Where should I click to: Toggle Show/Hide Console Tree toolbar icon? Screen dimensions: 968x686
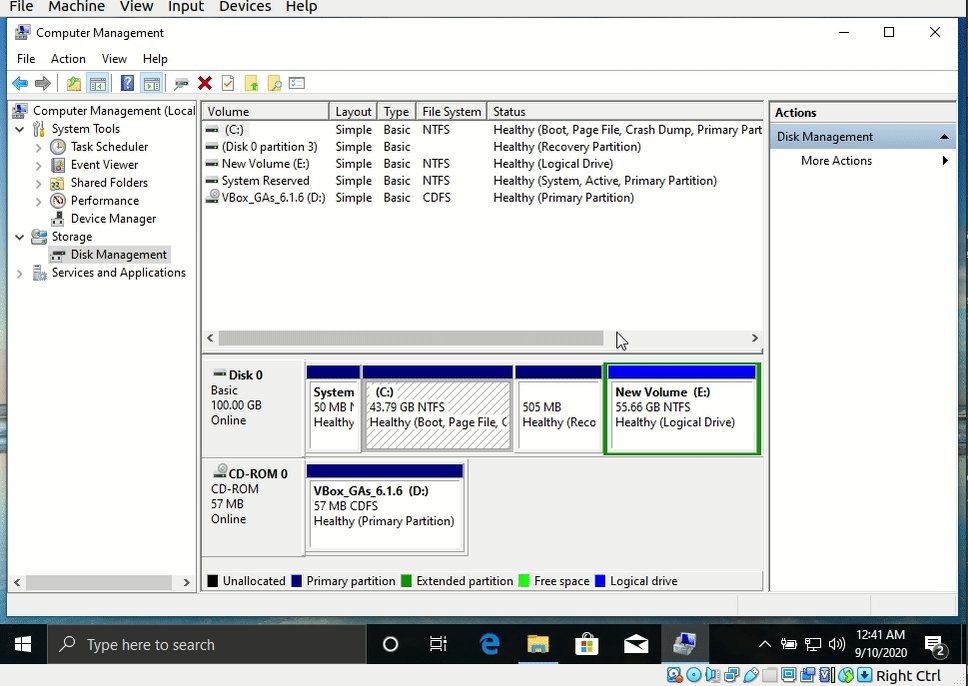98,83
